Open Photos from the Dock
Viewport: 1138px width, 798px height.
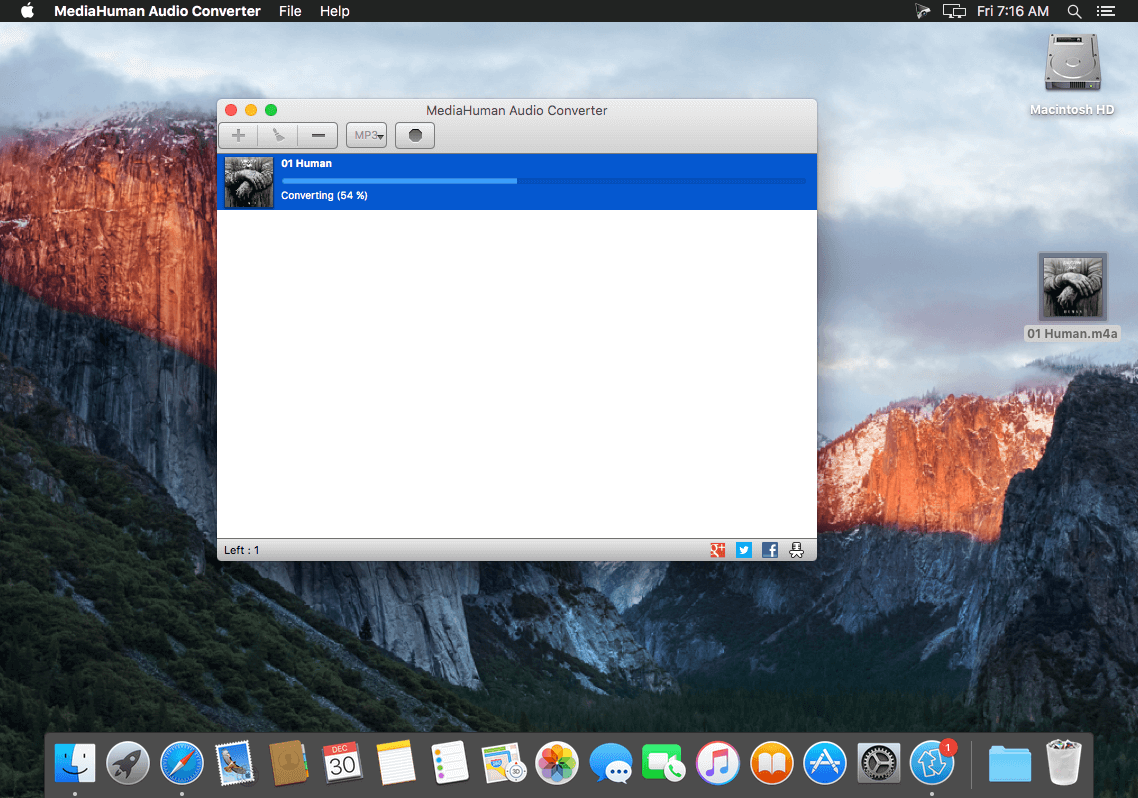[x=557, y=763]
